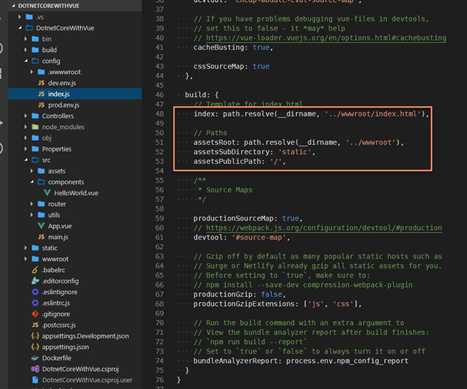
Task: Click the JS icon beside main.js
Action: pos(41,237)
